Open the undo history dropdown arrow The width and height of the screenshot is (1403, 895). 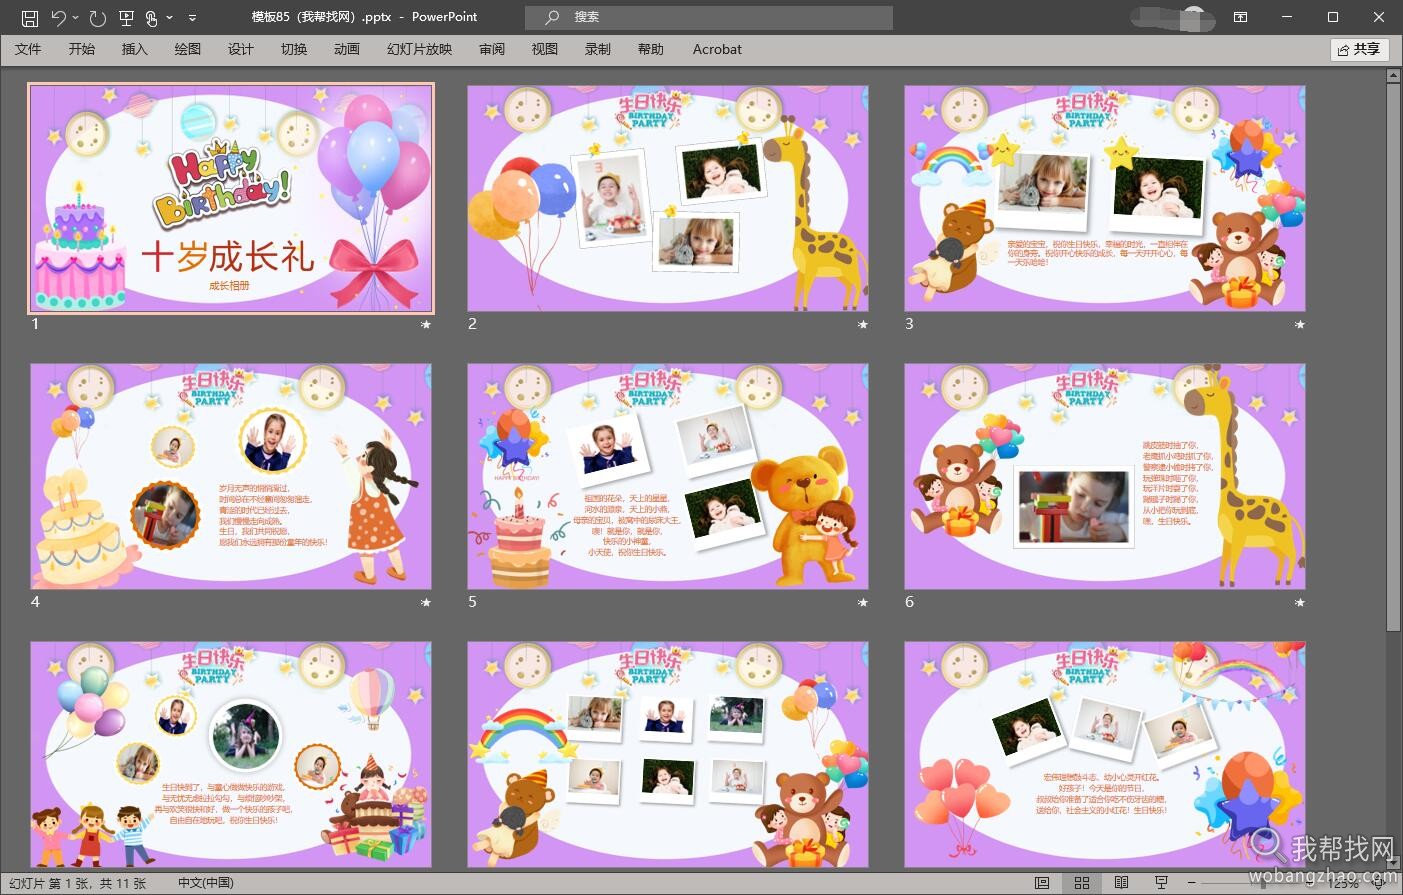(76, 17)
